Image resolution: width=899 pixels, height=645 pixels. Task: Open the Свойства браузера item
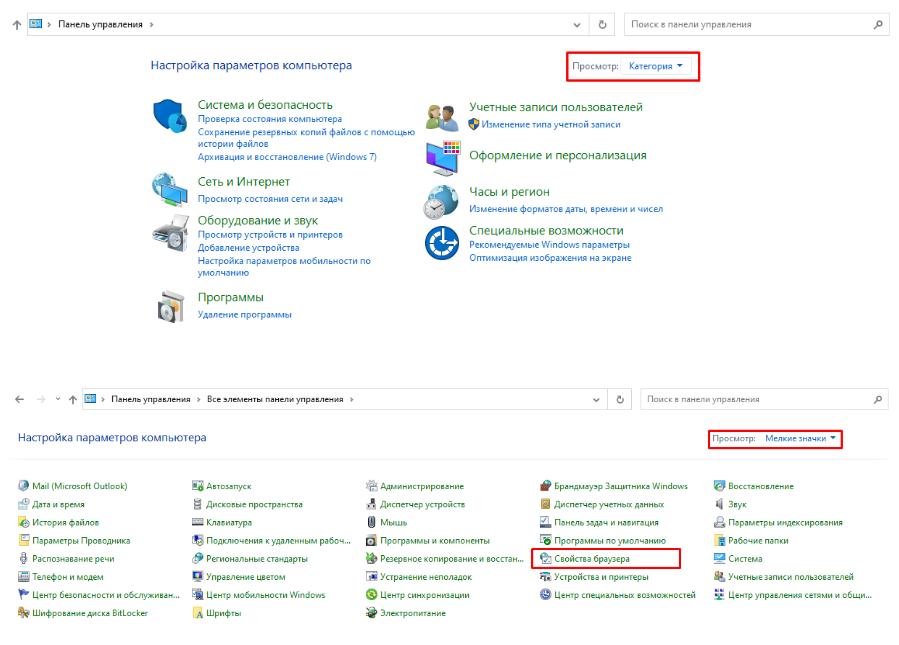(x=592, y=558)
